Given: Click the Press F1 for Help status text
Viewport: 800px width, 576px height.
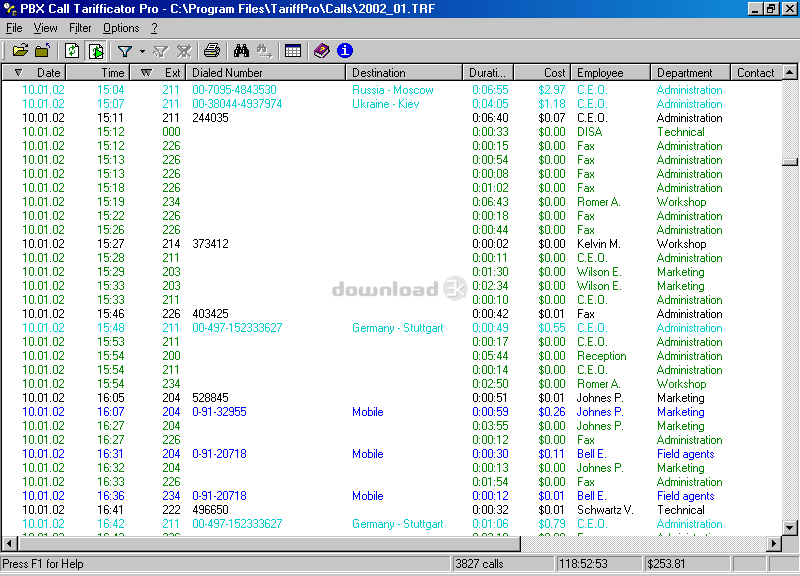Looking at the screenshot, I should click(x=43, y=564).
